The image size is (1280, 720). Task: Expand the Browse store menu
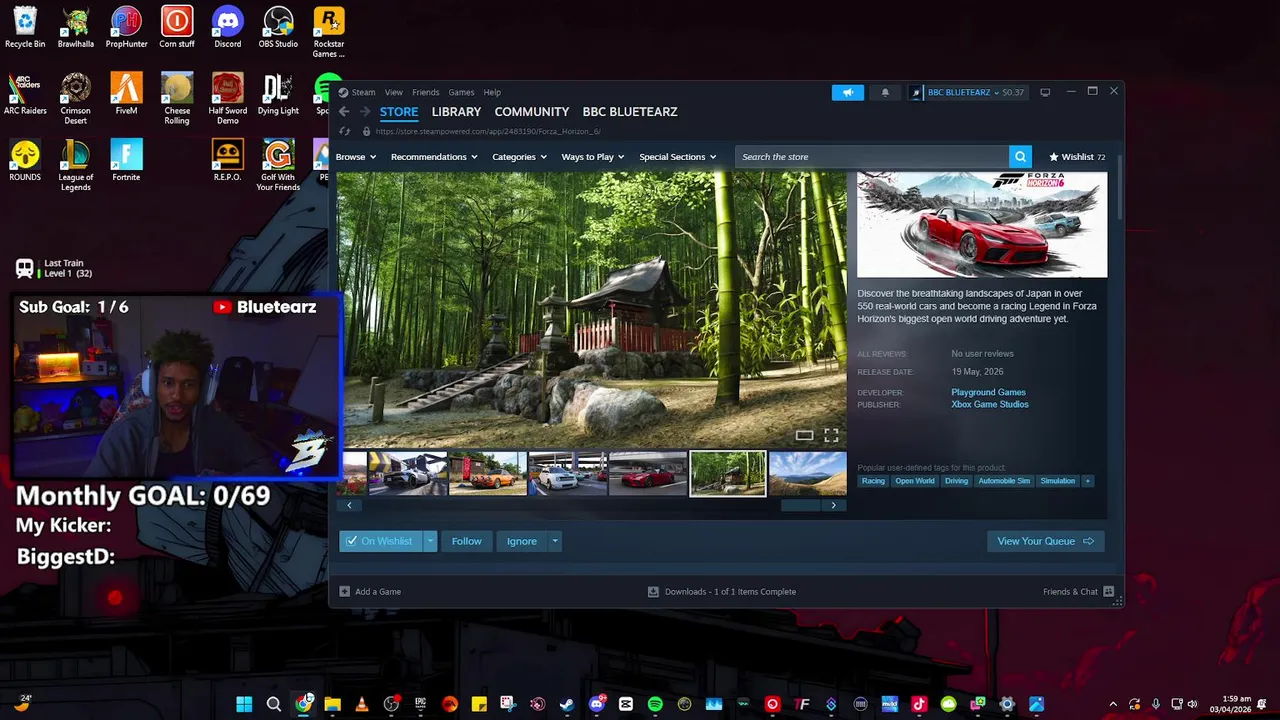pyautogui.click(x=356, y=157)
